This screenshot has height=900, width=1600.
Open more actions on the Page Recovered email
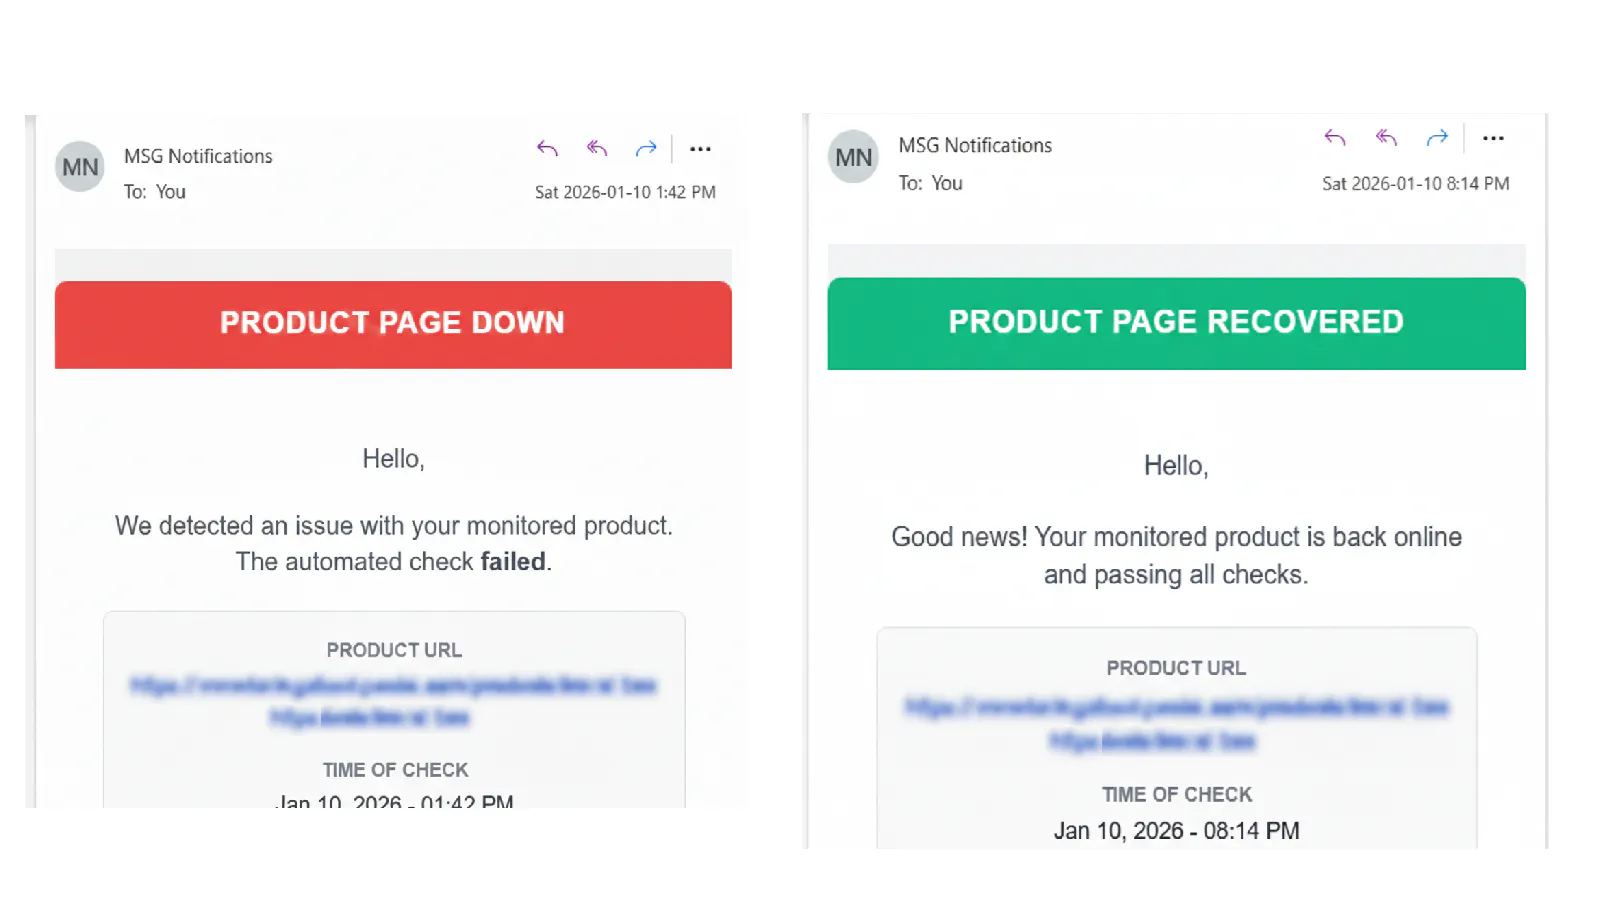1493,138
